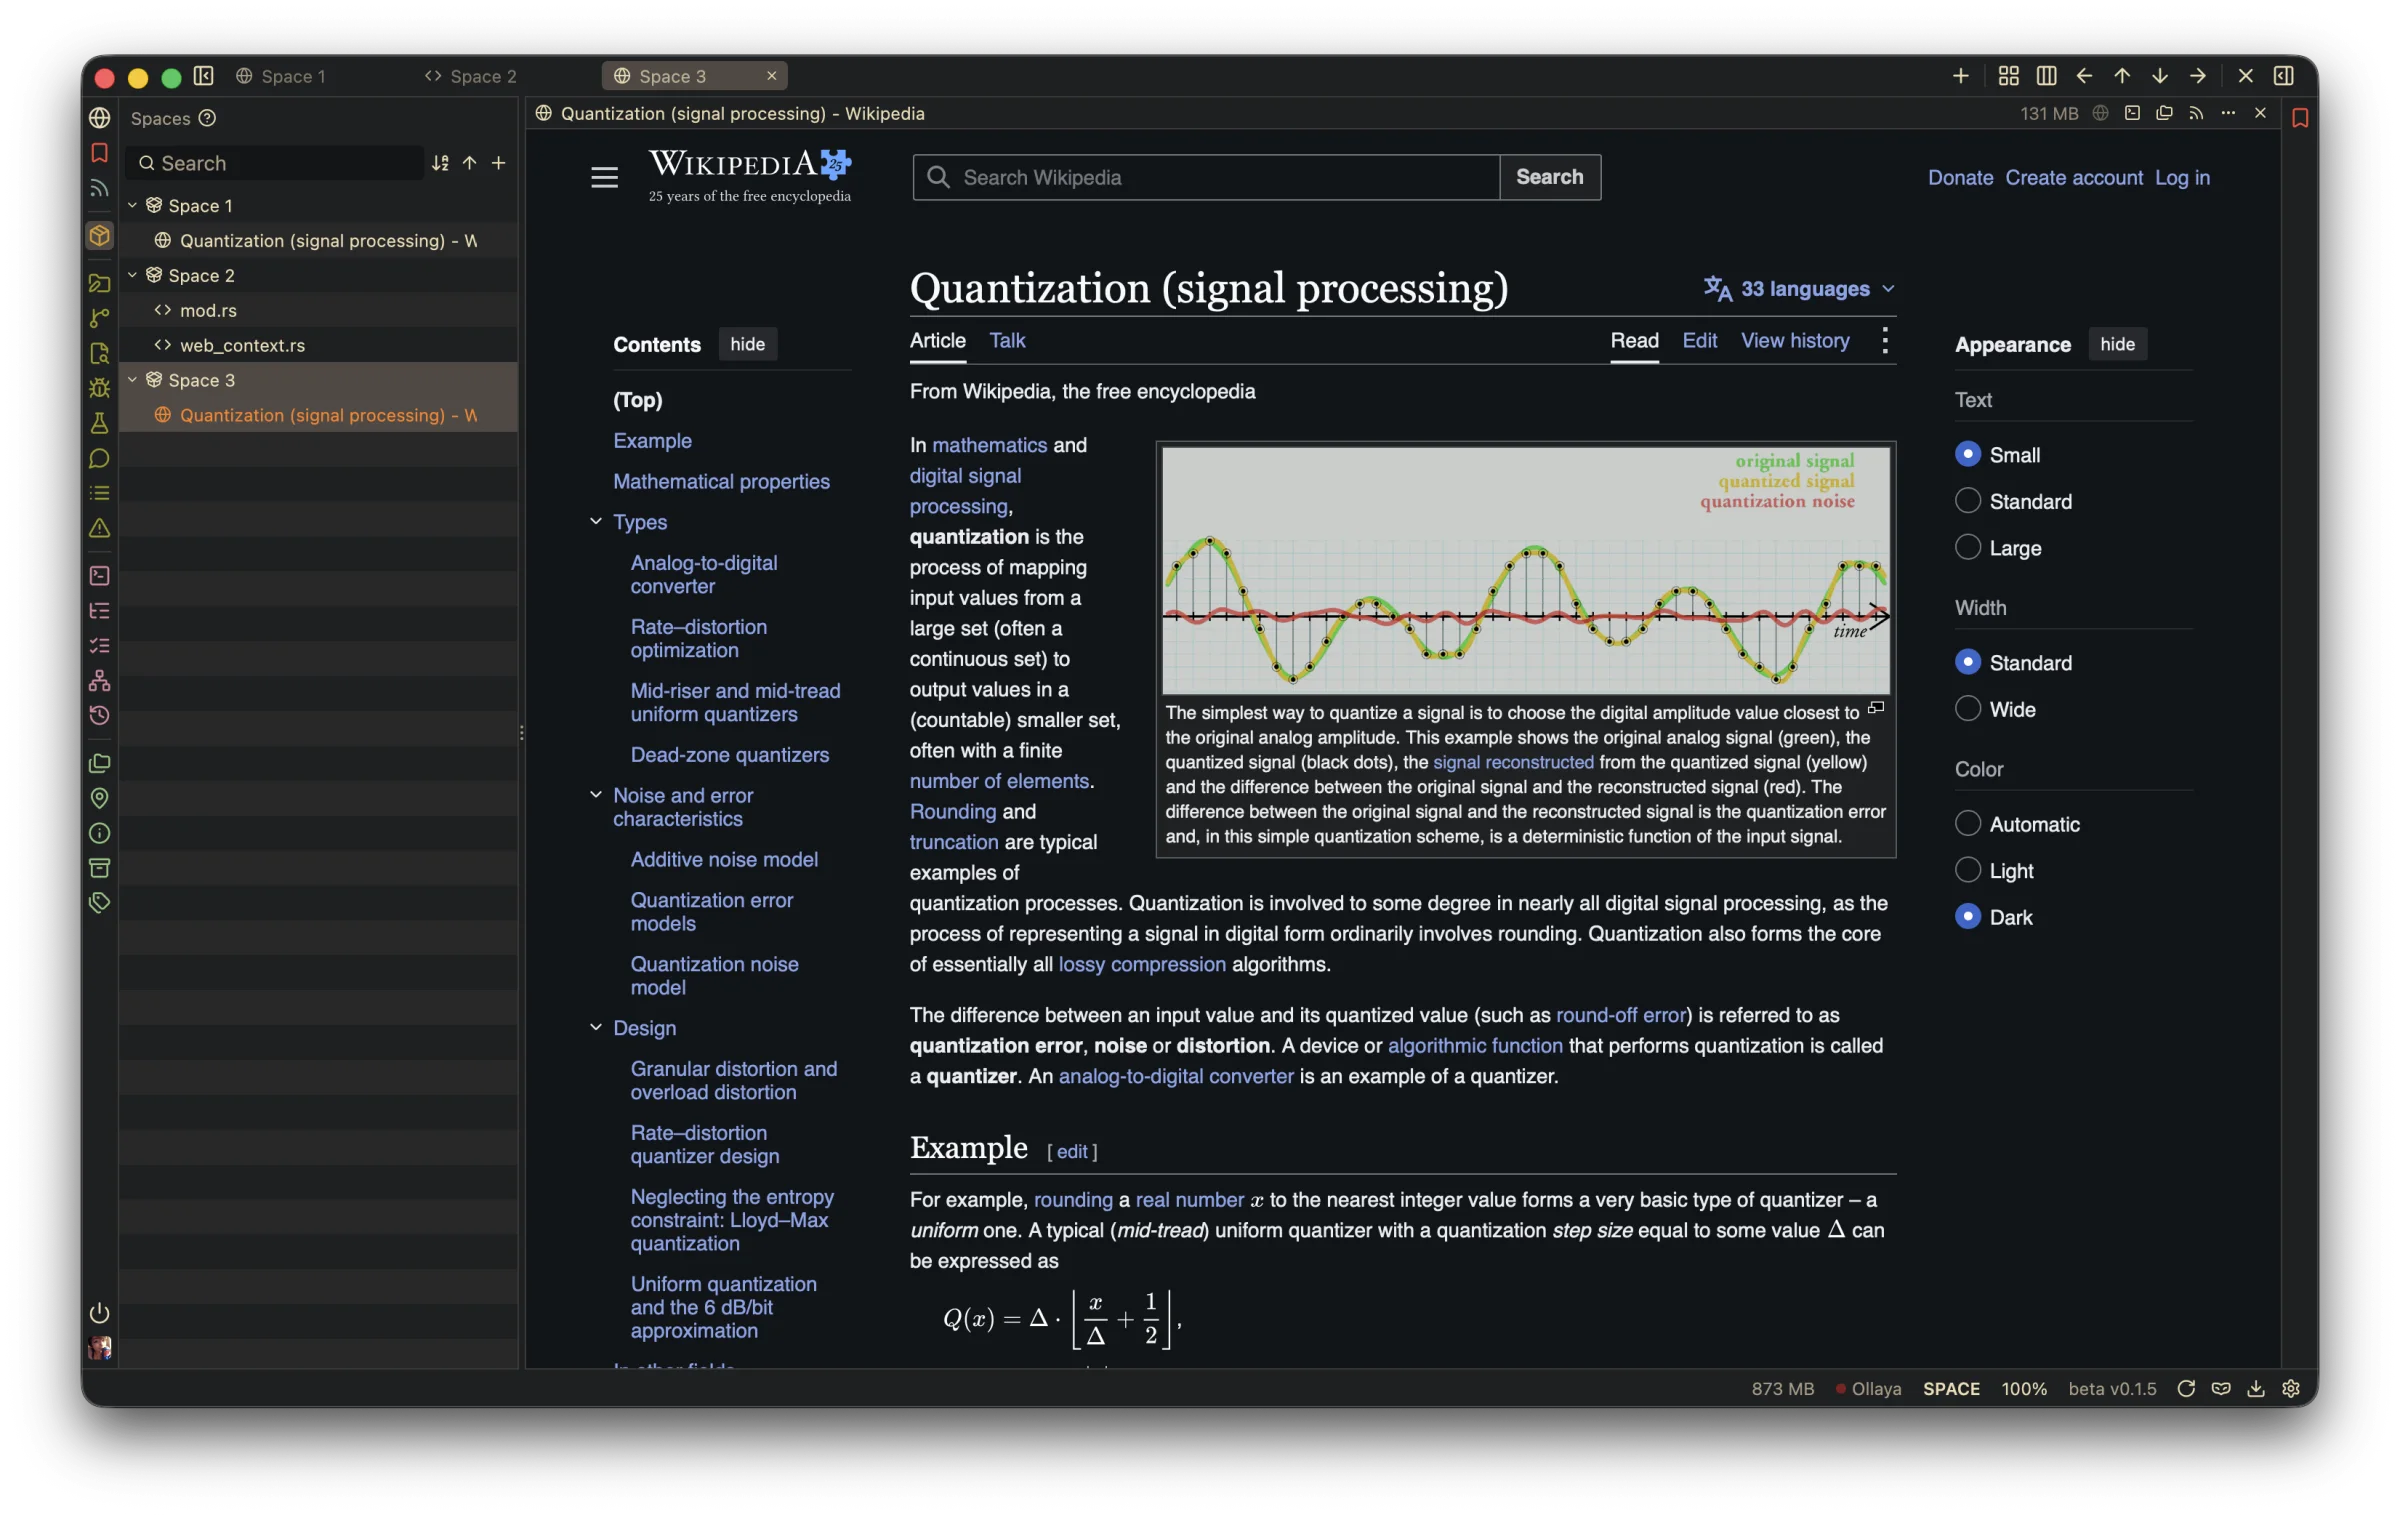Screen dimensions: 2400x1515
Task: Open the terminal icon in left sidebar
Action: pyautogui.click(x=99, y=575)
